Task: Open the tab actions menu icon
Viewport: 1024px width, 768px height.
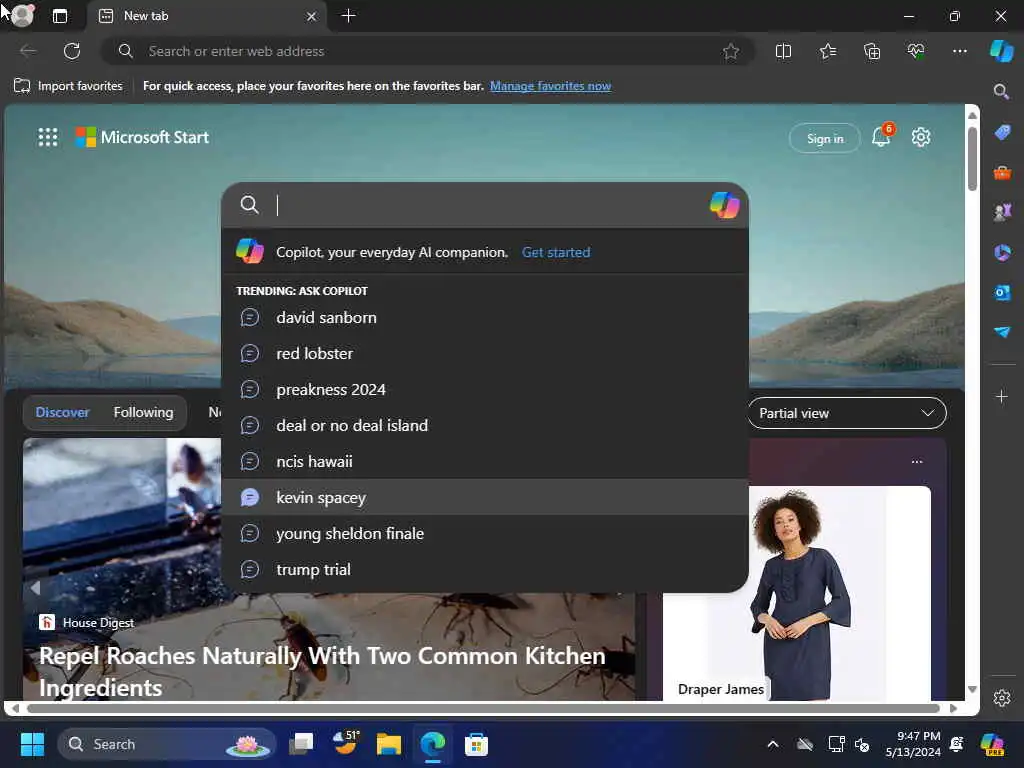Action: tap(59, 16)
